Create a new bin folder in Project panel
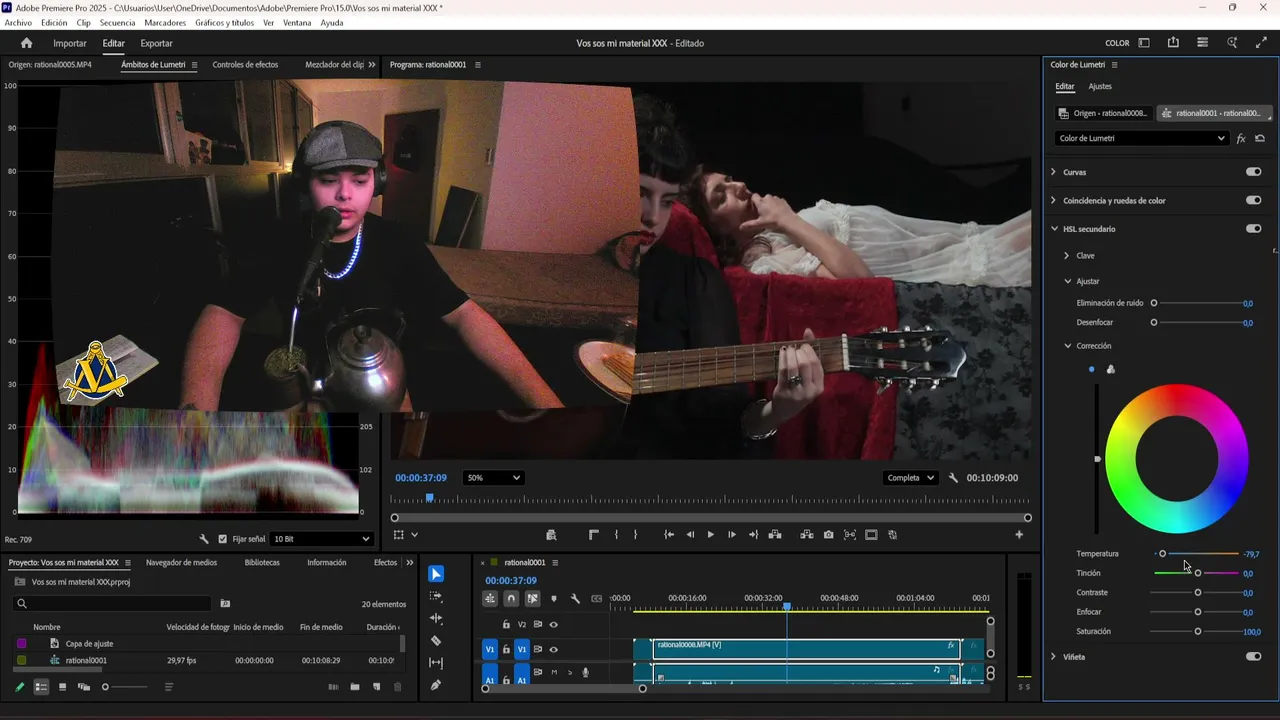The image size is (1280, 720). click(x=355, y=687)
